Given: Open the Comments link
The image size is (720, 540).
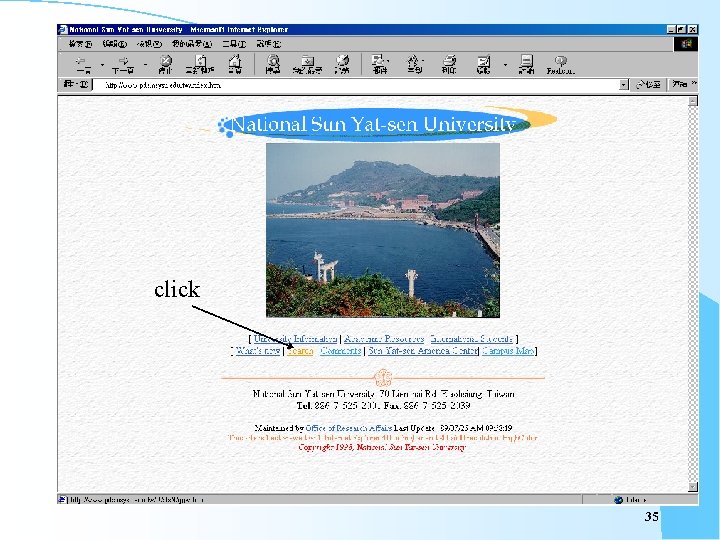Looking at the screenshot, I should 340,351.
